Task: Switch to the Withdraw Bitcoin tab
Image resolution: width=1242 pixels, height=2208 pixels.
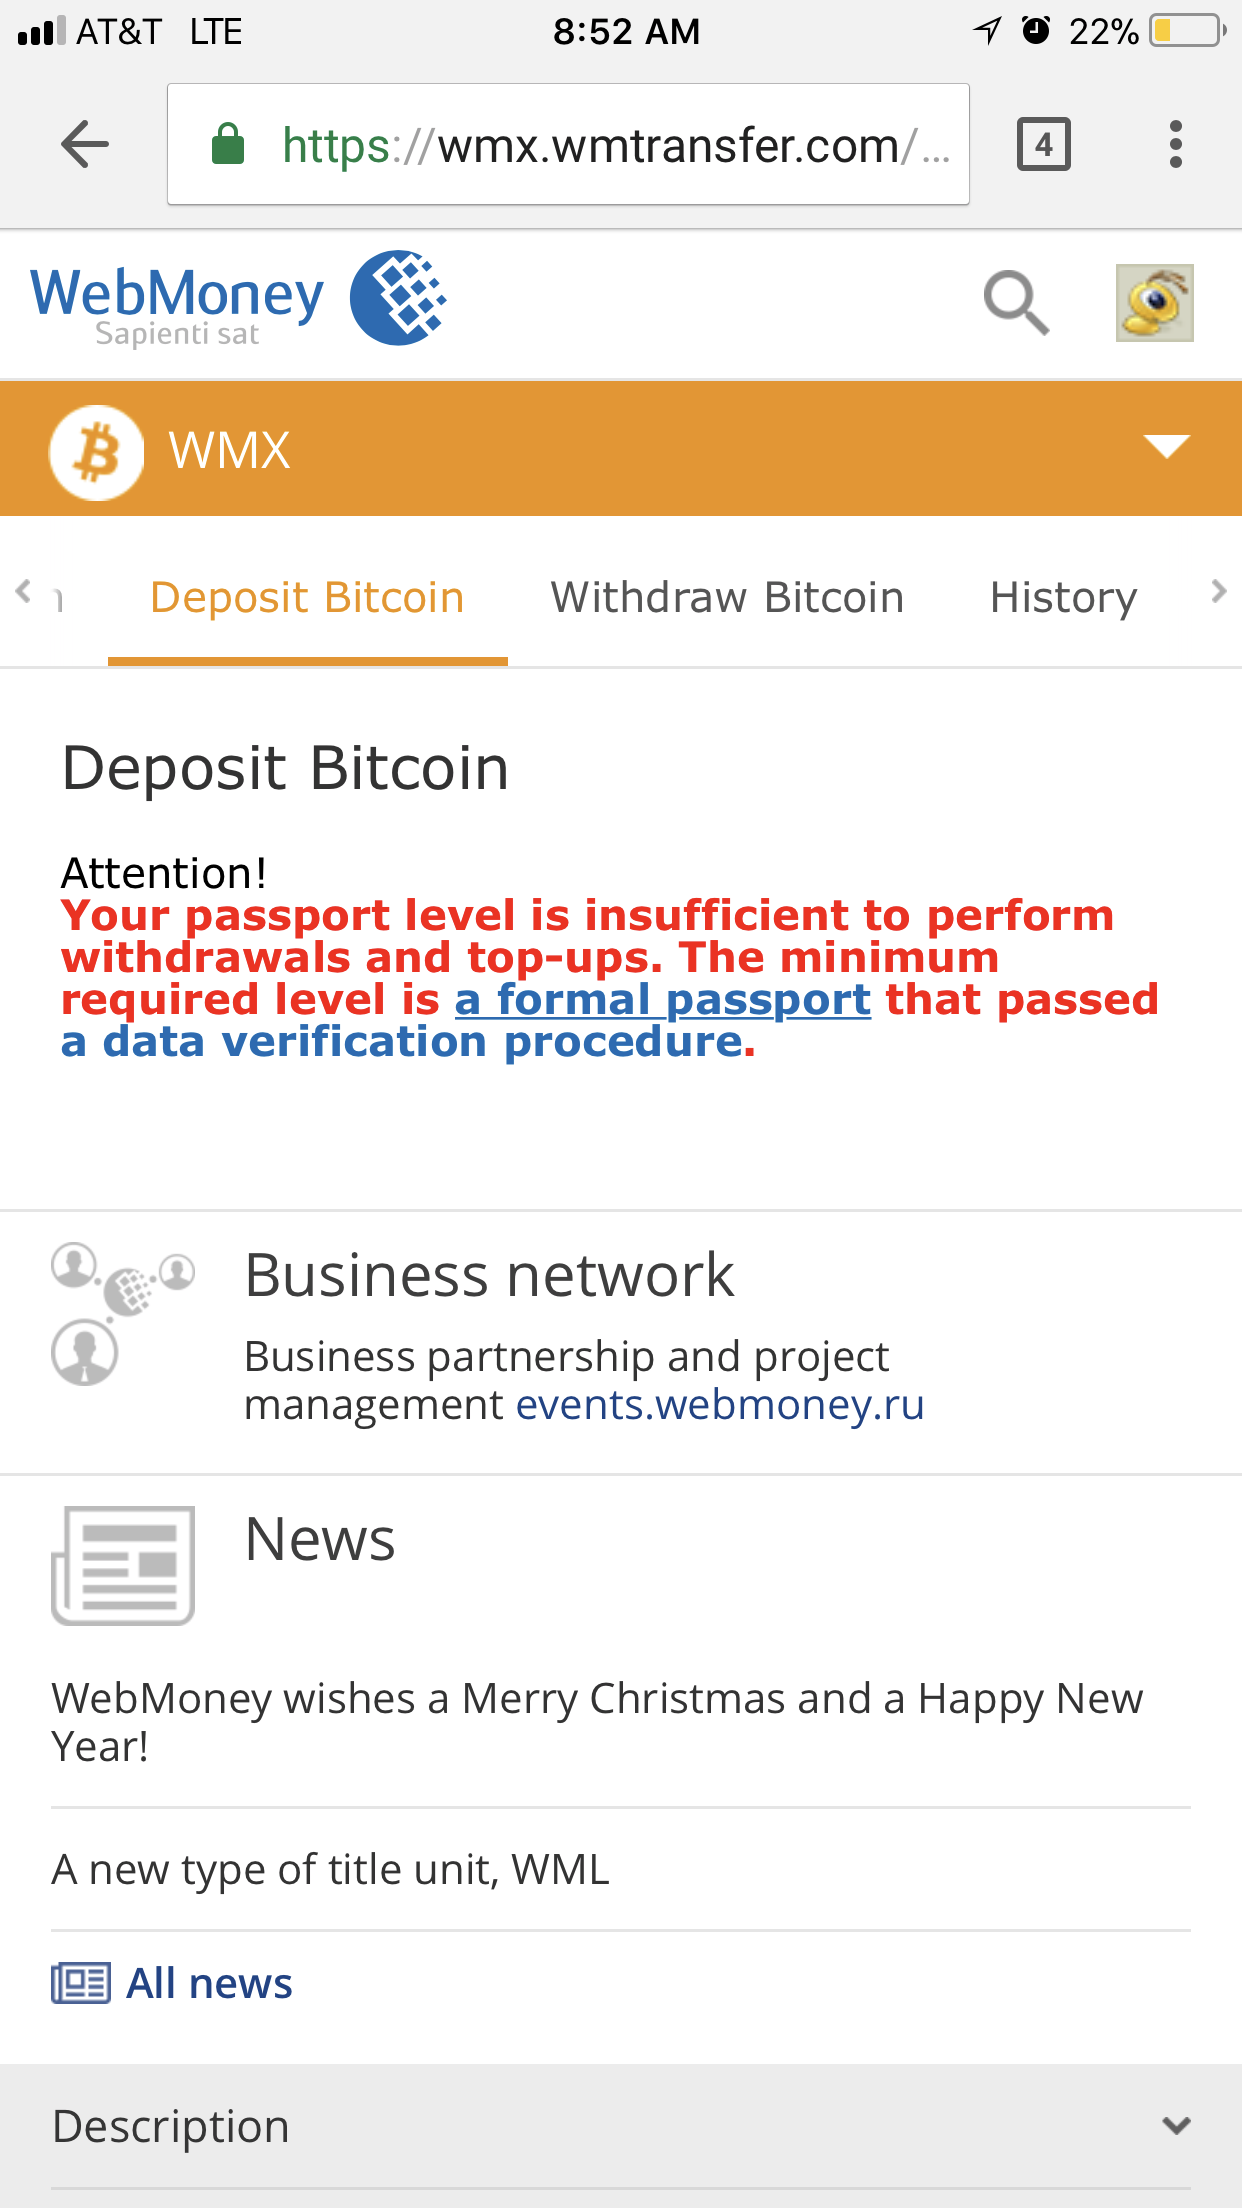Action: [727, 598]
